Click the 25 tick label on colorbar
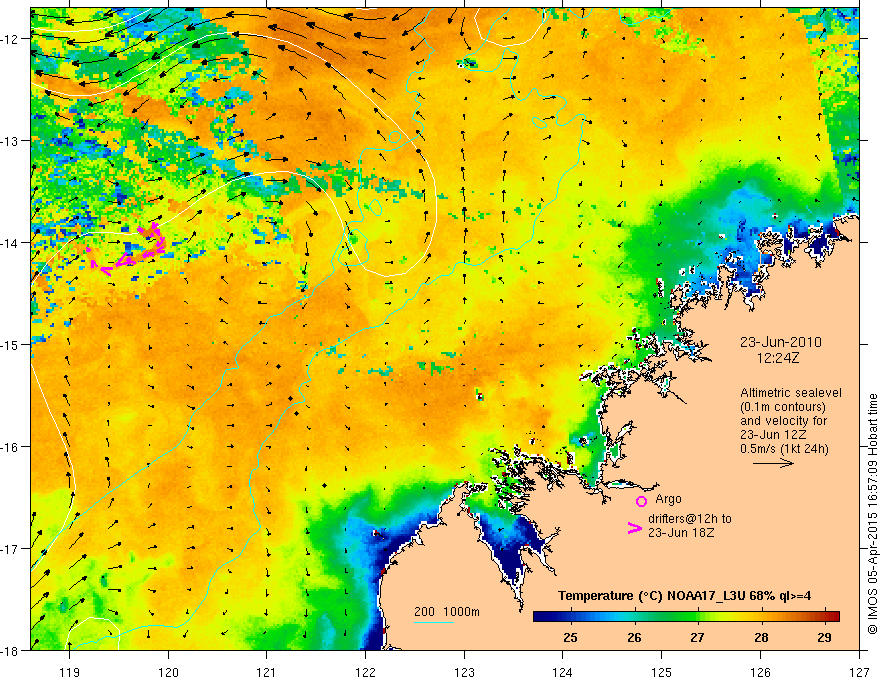This screenshot has height=680, width=880. click(x=571, y=637)
